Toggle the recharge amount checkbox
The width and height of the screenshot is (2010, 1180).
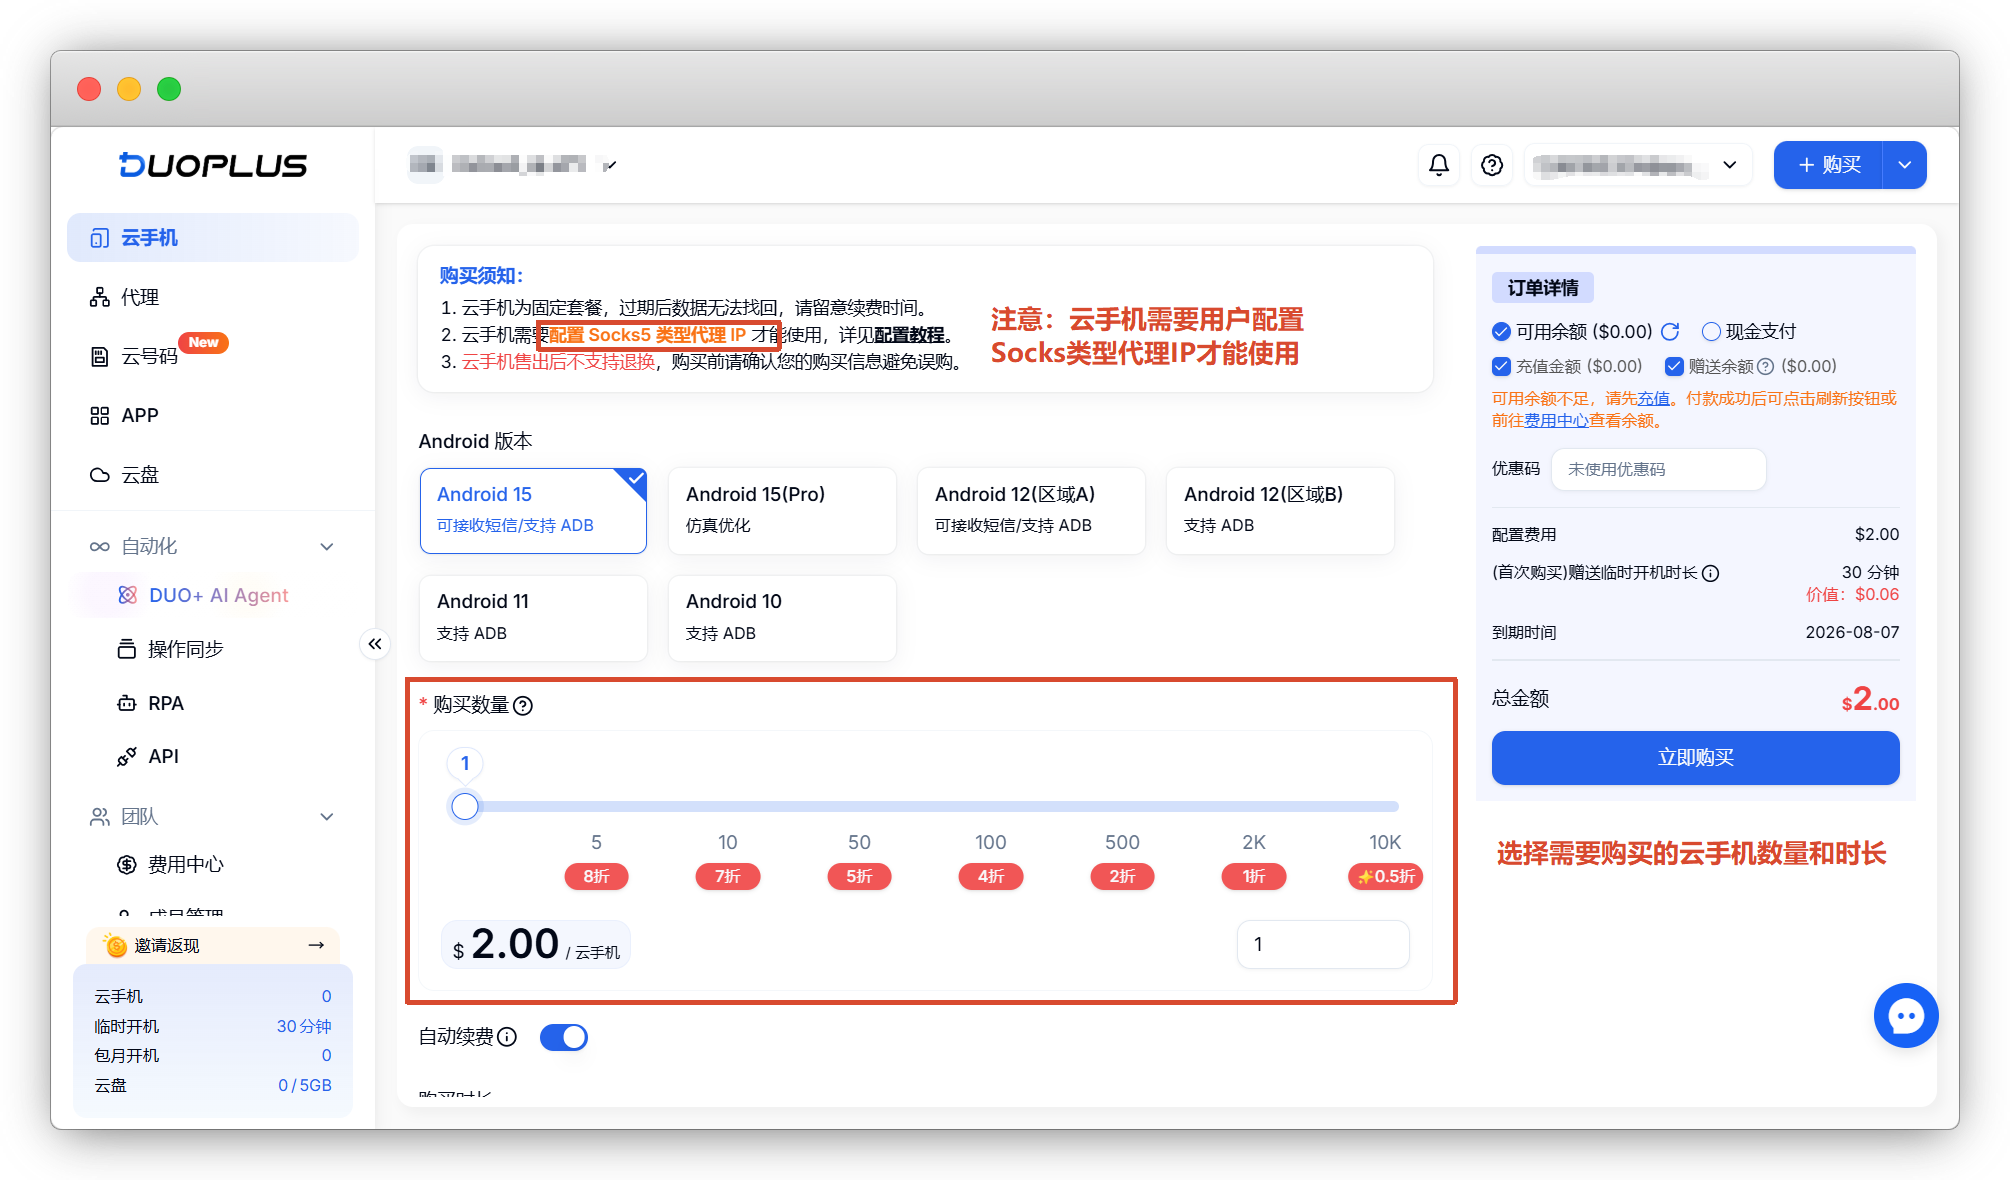pyautogui.click(x=1501, y=367)
